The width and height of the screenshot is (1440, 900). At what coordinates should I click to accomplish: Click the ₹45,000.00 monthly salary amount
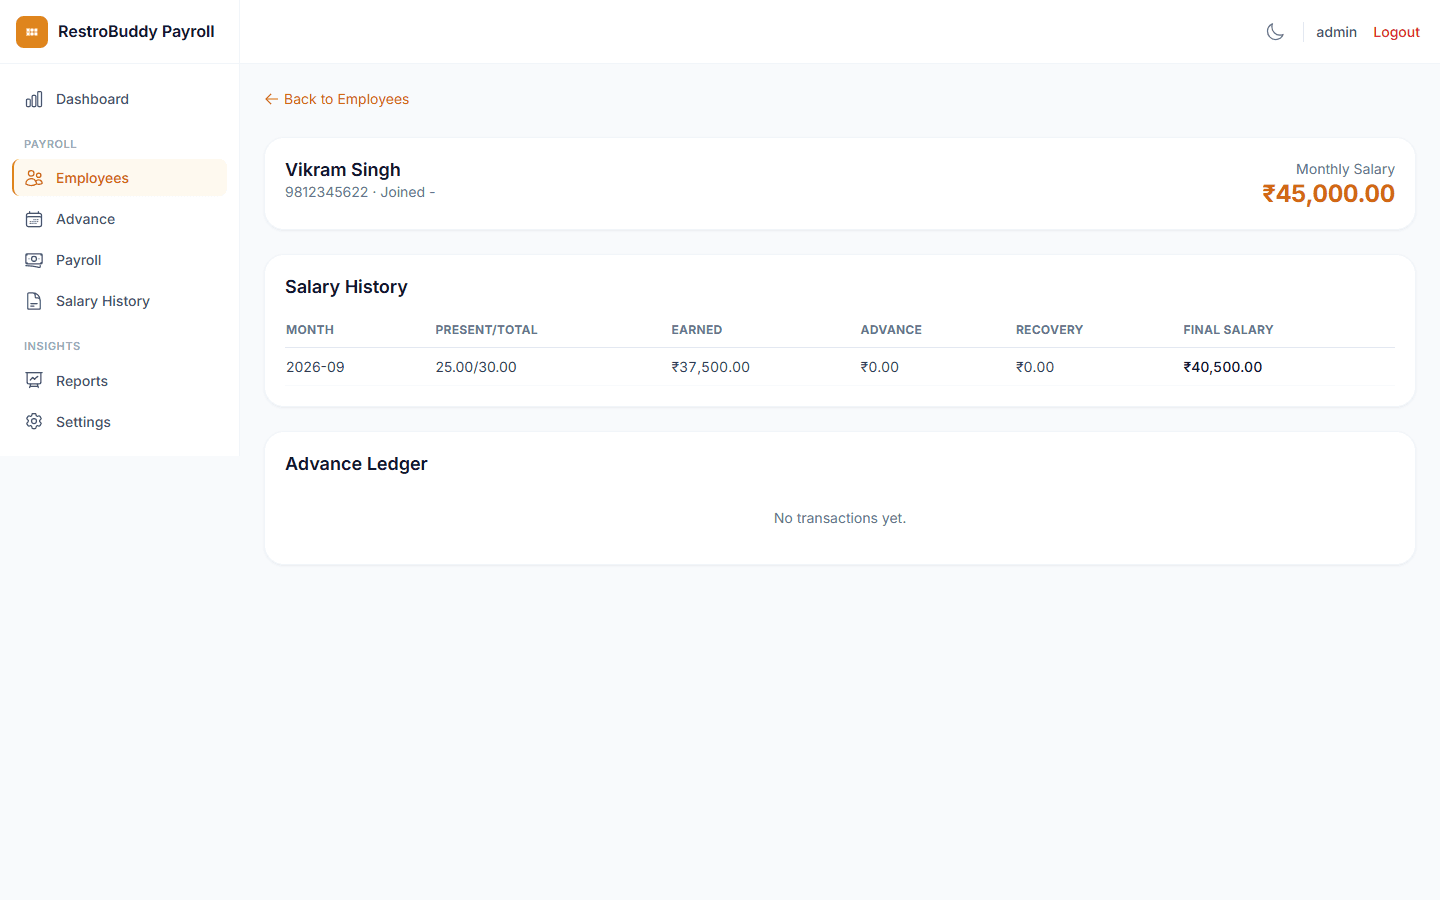[1328, 194]
